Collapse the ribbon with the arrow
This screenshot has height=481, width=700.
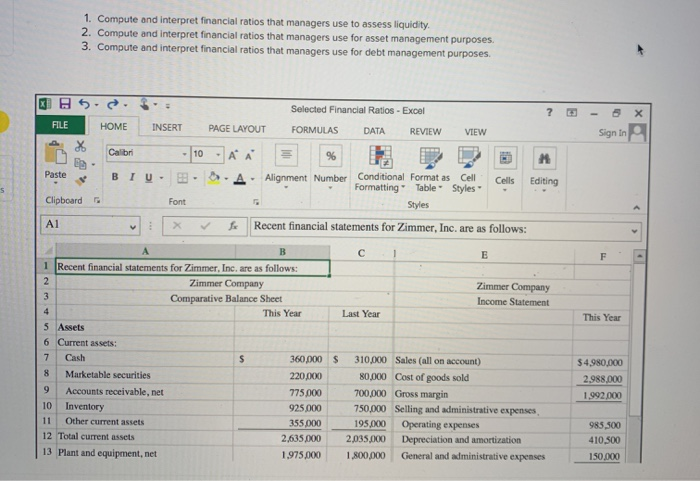coord(637,208)
